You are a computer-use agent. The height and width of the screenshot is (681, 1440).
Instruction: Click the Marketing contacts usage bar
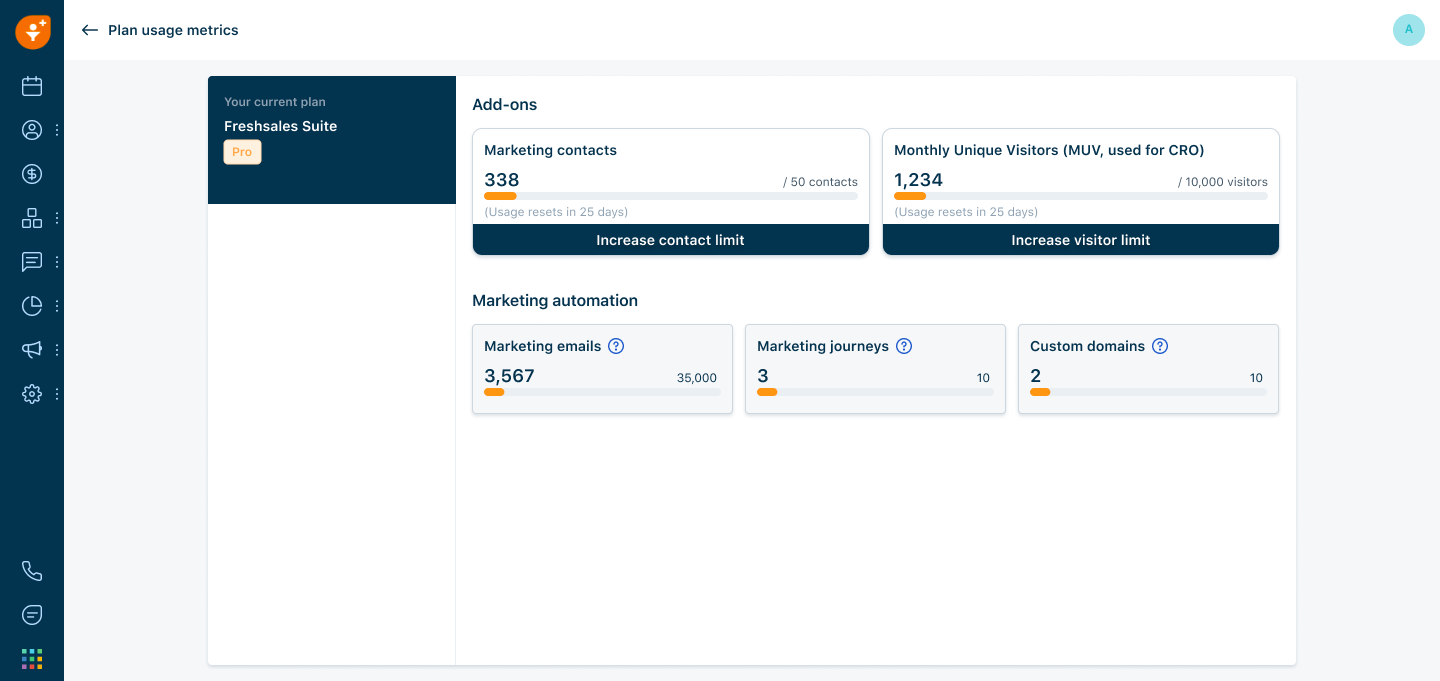point(671,196)
